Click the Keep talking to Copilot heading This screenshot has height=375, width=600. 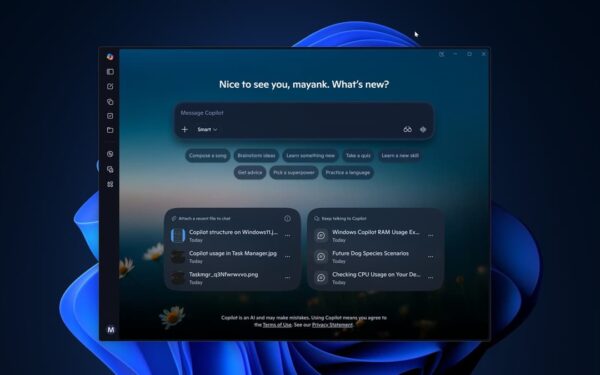tap(344, 218)
